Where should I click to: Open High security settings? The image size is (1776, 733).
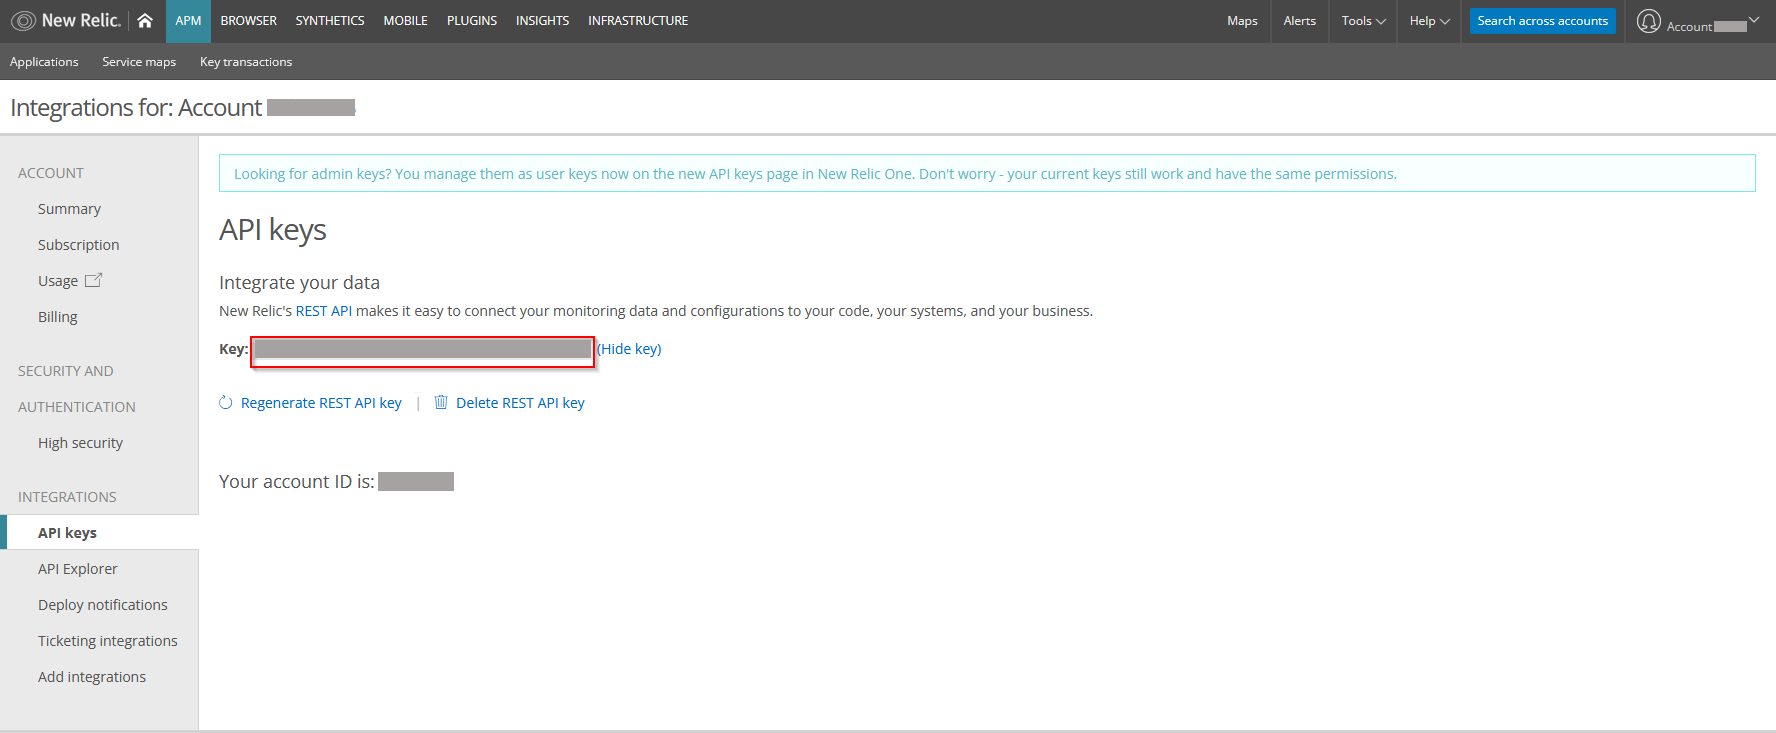tap(81, 443)
